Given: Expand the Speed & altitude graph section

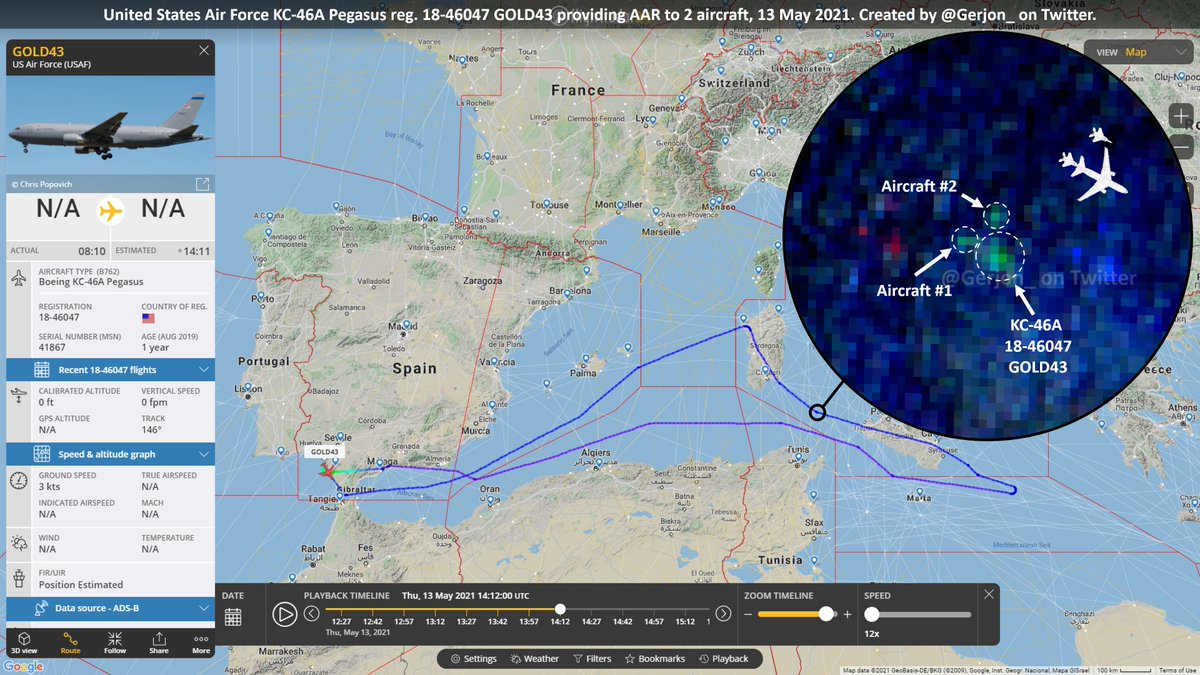Looking at the screenshot, I should pos(110,454).
